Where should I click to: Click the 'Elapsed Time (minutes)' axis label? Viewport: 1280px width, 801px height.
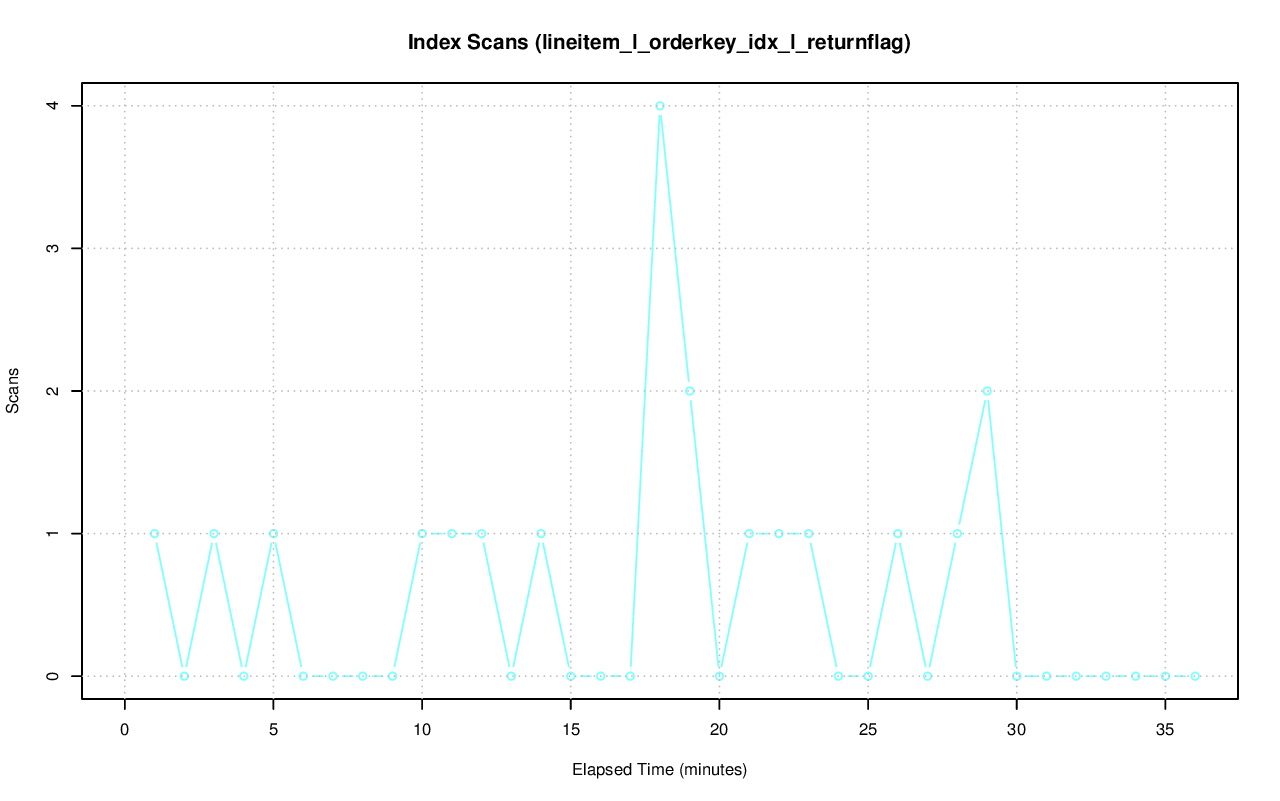(659, 770)
